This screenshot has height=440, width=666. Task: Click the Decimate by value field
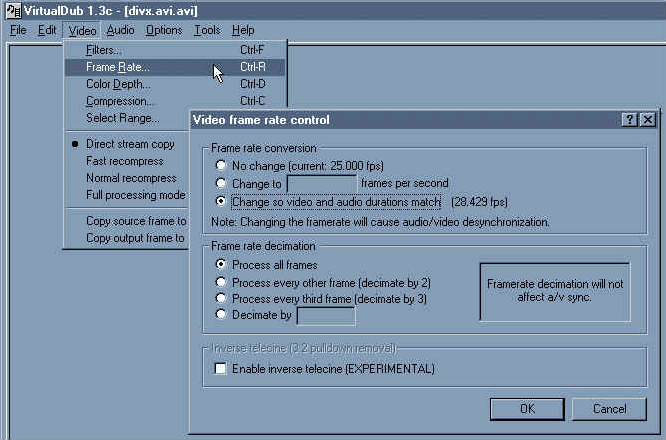click(326, 316)
